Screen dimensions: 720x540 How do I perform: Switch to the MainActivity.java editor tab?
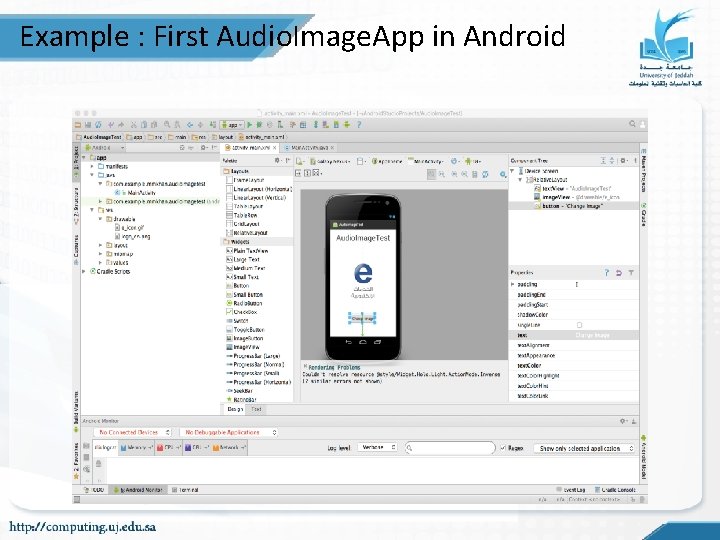tap(309, 148)
